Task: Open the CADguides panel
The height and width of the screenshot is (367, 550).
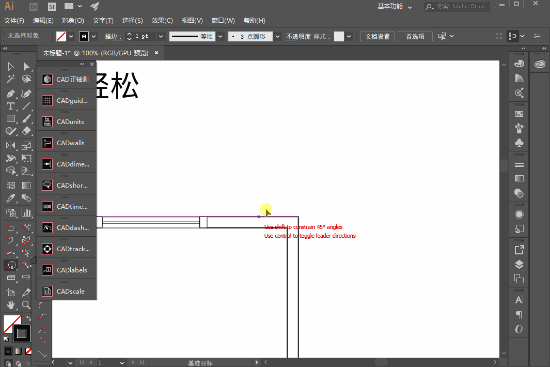Action: (67, 101)
